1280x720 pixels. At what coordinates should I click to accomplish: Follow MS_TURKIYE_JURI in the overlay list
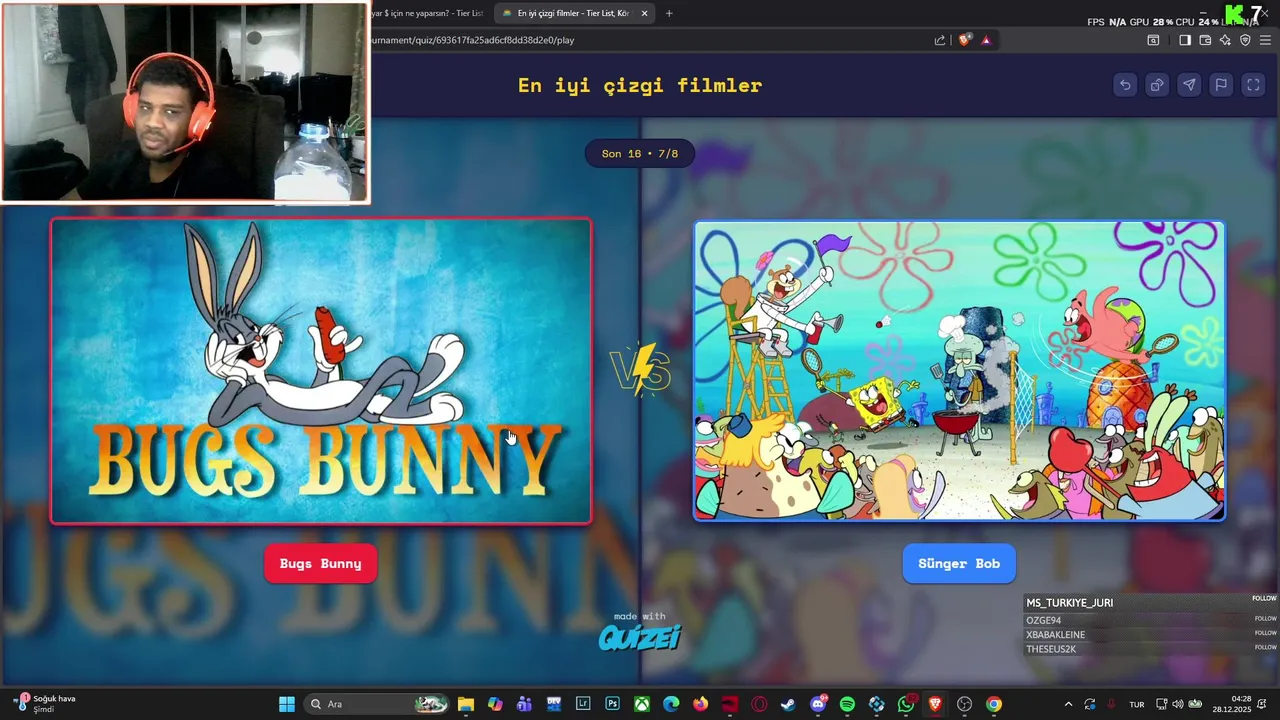pos(1264,598)
